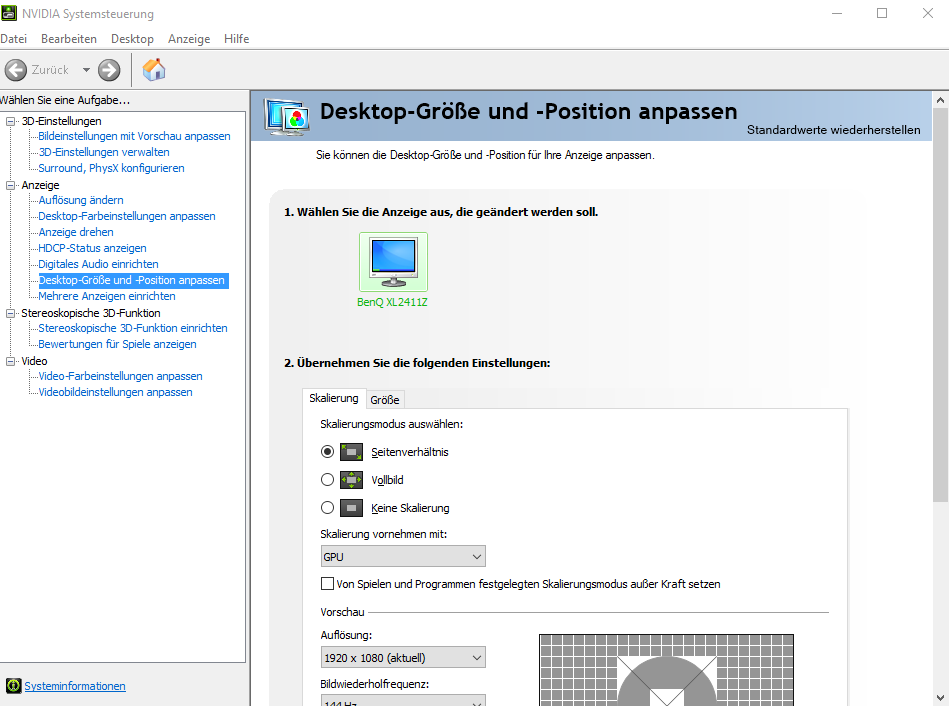Open the Bearbeiten menu
The image size is (949, 706).
[69, 39]
